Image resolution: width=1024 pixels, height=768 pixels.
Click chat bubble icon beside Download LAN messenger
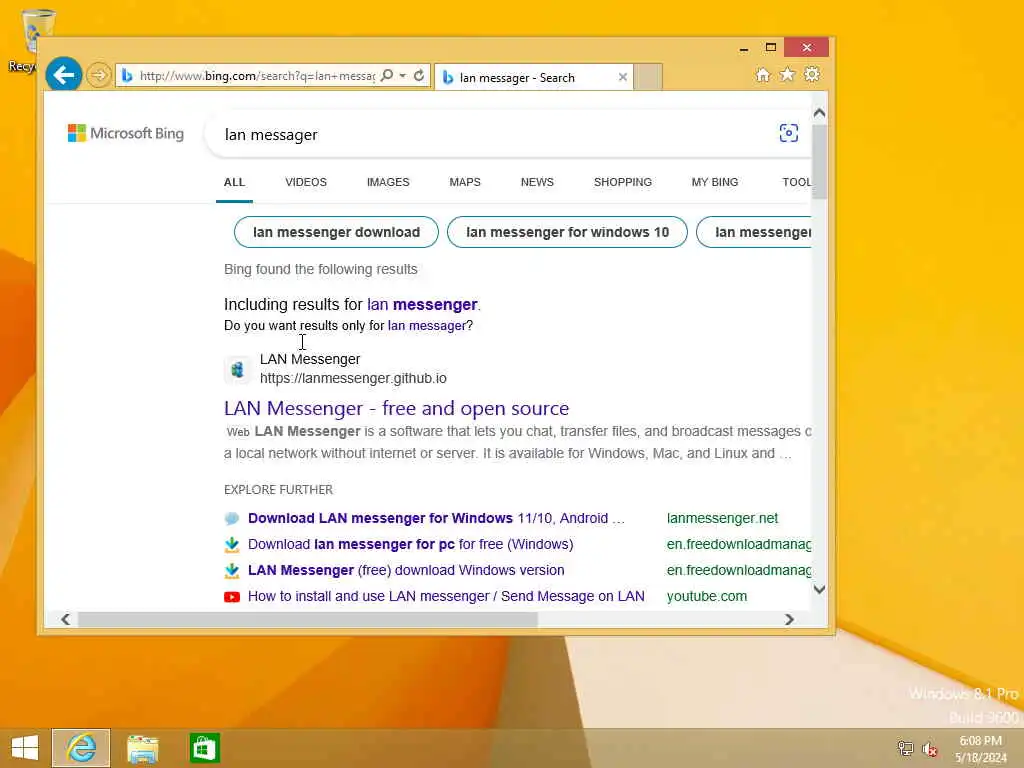coord(232,519)
